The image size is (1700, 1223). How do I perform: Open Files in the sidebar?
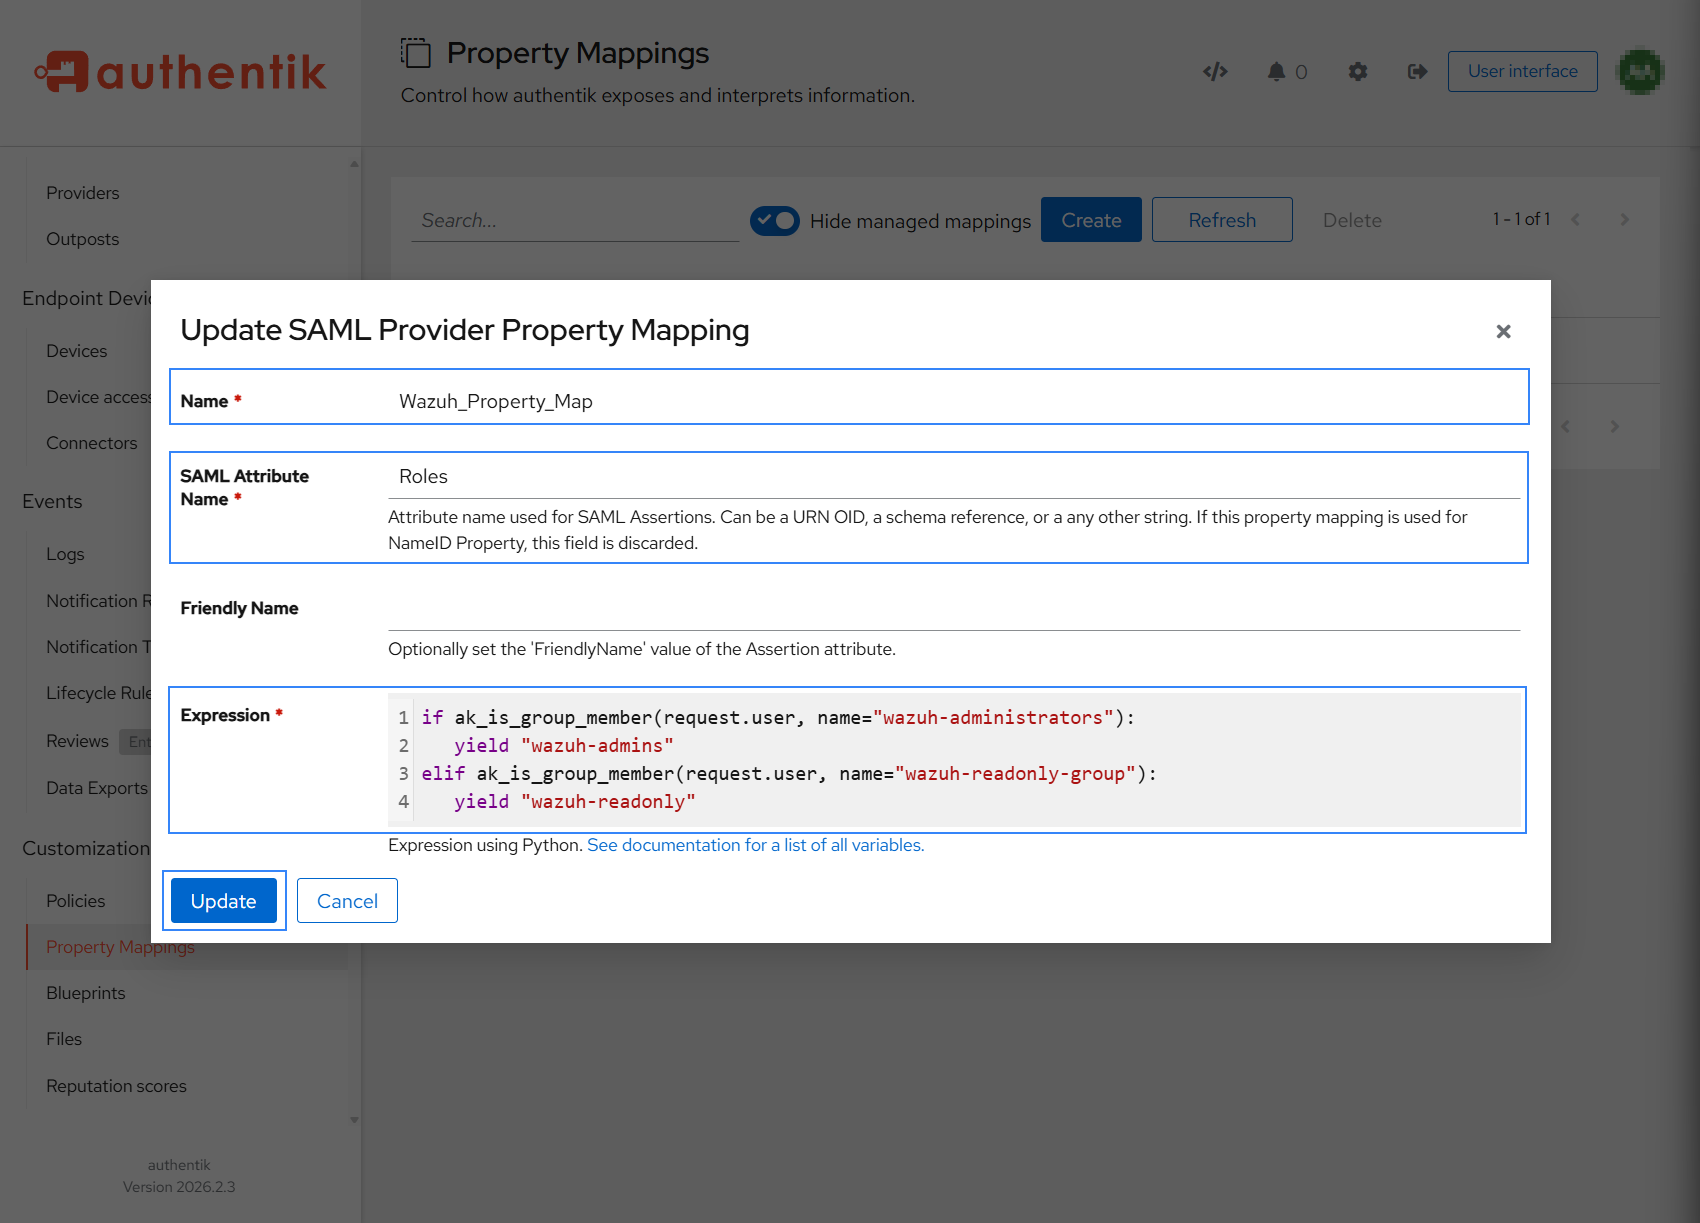pos(64,1039)
